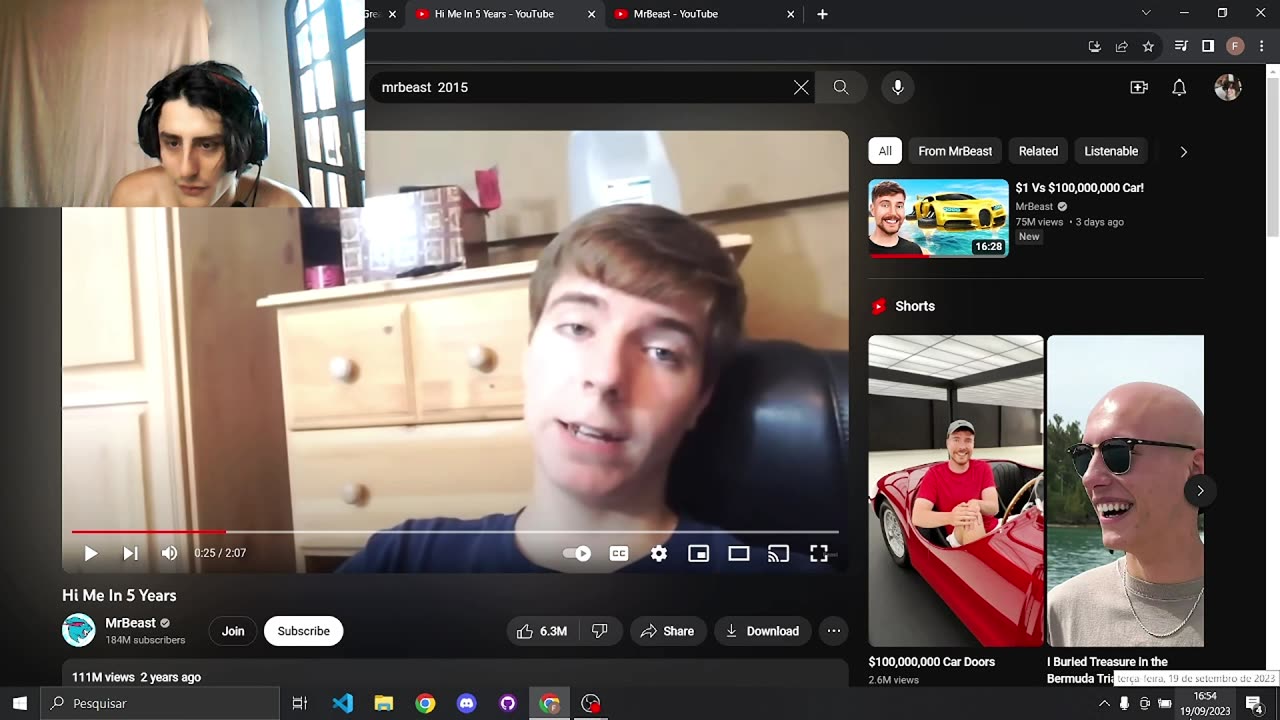The height and width of the screenshot is (720, 1280).
Task: Click the Download button
Action: pos(762,631)
